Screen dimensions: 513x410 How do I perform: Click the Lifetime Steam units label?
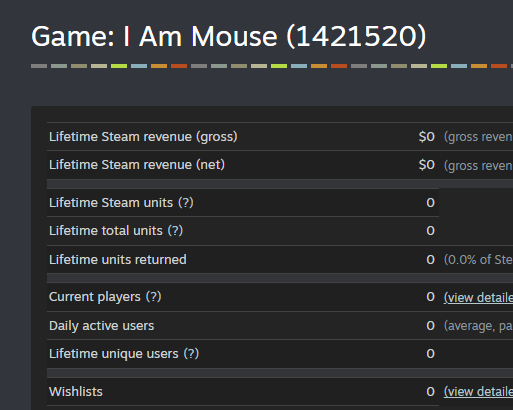coord(111,203)
